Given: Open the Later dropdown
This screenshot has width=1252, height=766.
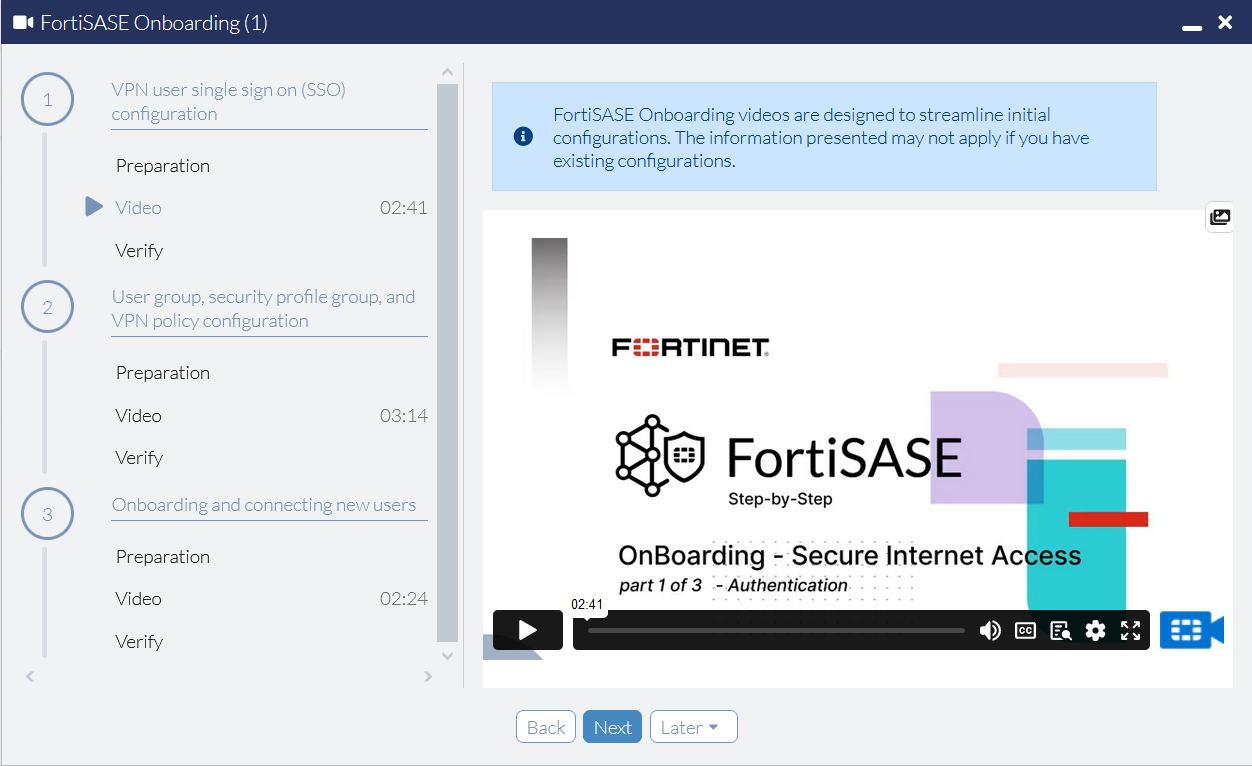Looking at the screenshot, I should pos(693,726).
